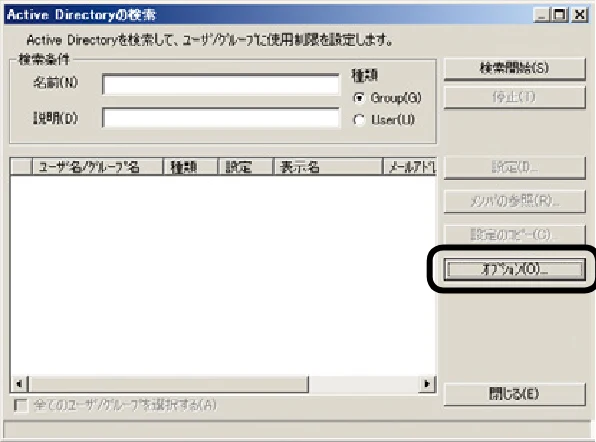Click the 検索開始(S) button

pos(514,68)
